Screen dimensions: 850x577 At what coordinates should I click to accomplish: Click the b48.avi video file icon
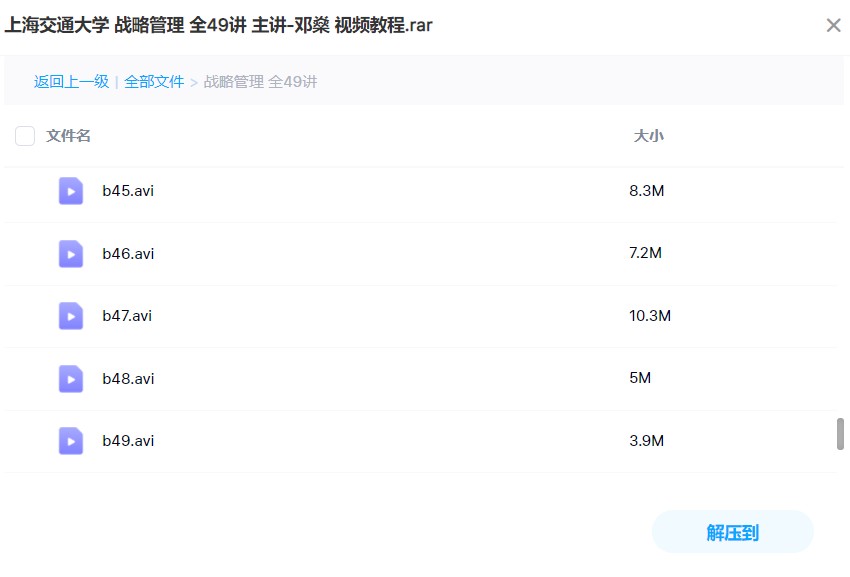70,379
